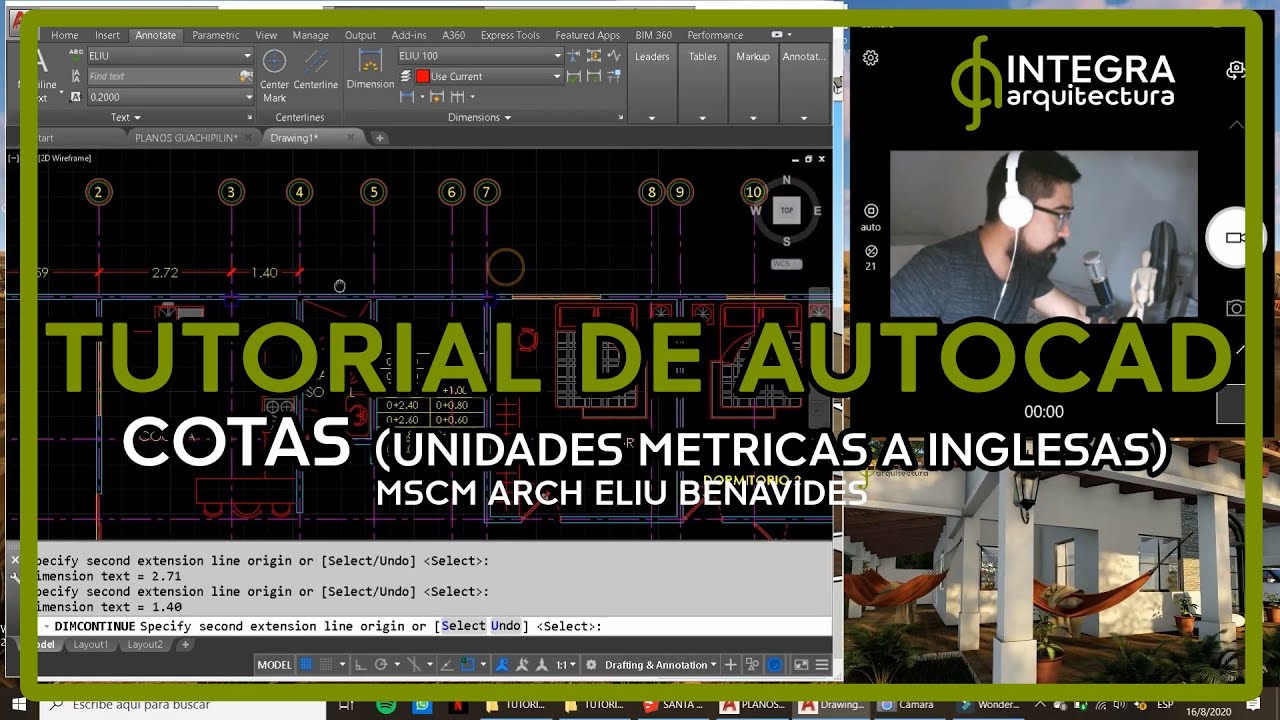Click the MODEL status bar button

tap(275, 665)
